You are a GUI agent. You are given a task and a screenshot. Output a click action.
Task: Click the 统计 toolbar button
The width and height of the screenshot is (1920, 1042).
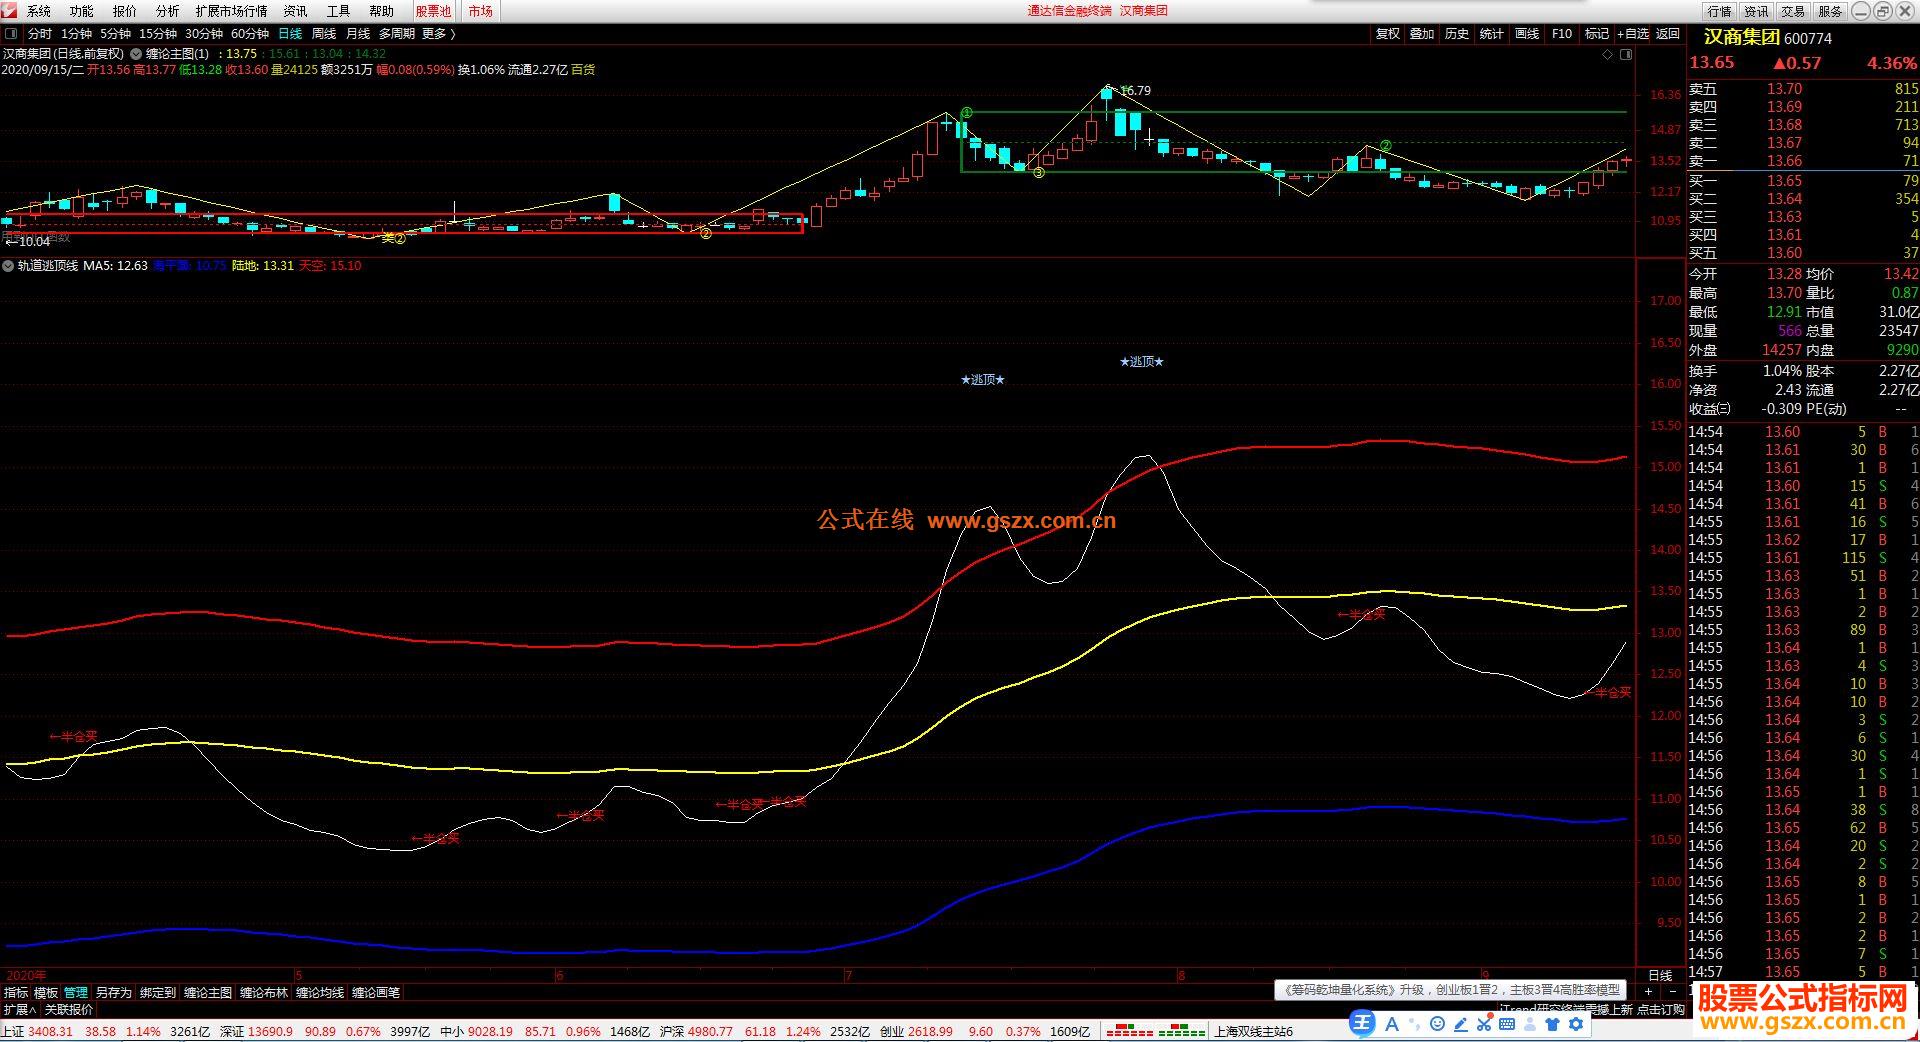click(x=1492, y=34)
